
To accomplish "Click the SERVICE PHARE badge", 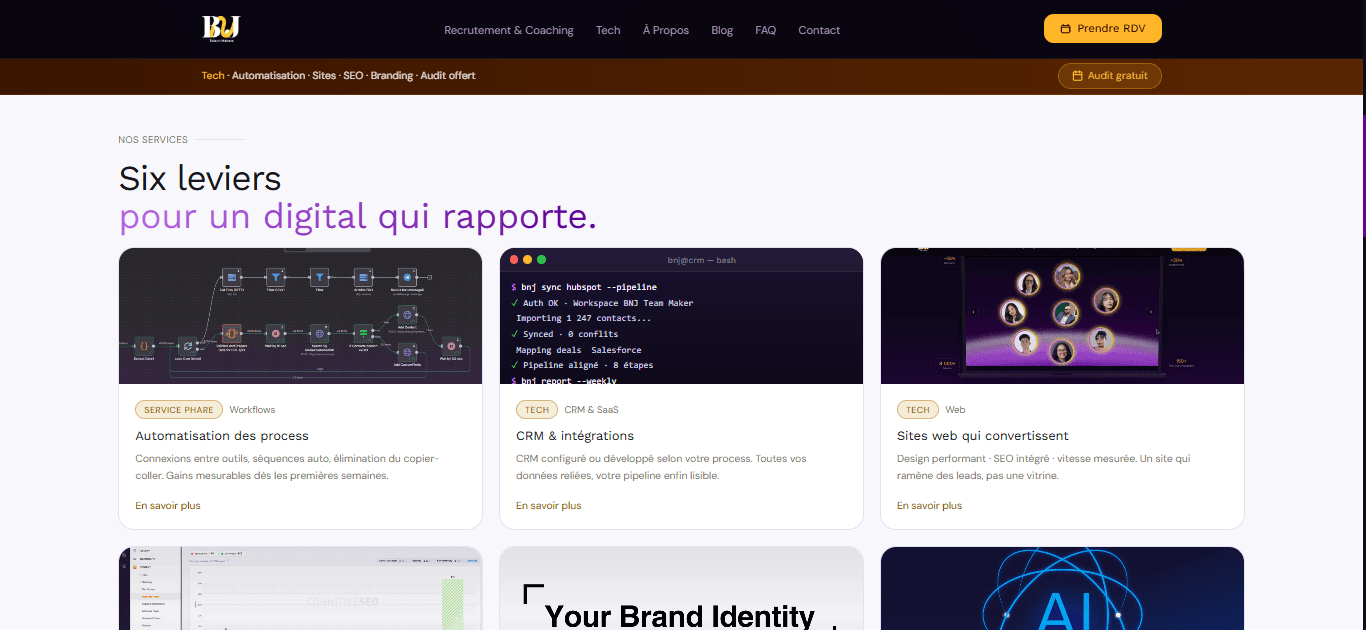I will pos(179,410).
